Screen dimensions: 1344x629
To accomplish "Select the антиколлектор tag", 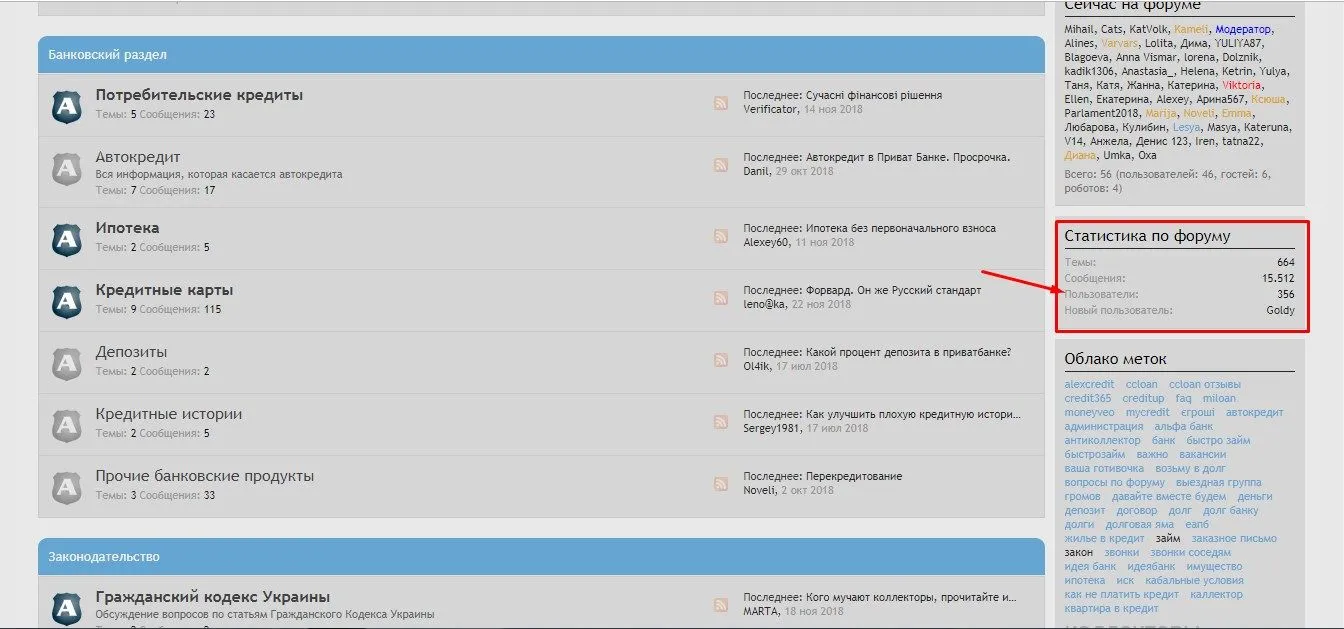I will coord(1102,440).
